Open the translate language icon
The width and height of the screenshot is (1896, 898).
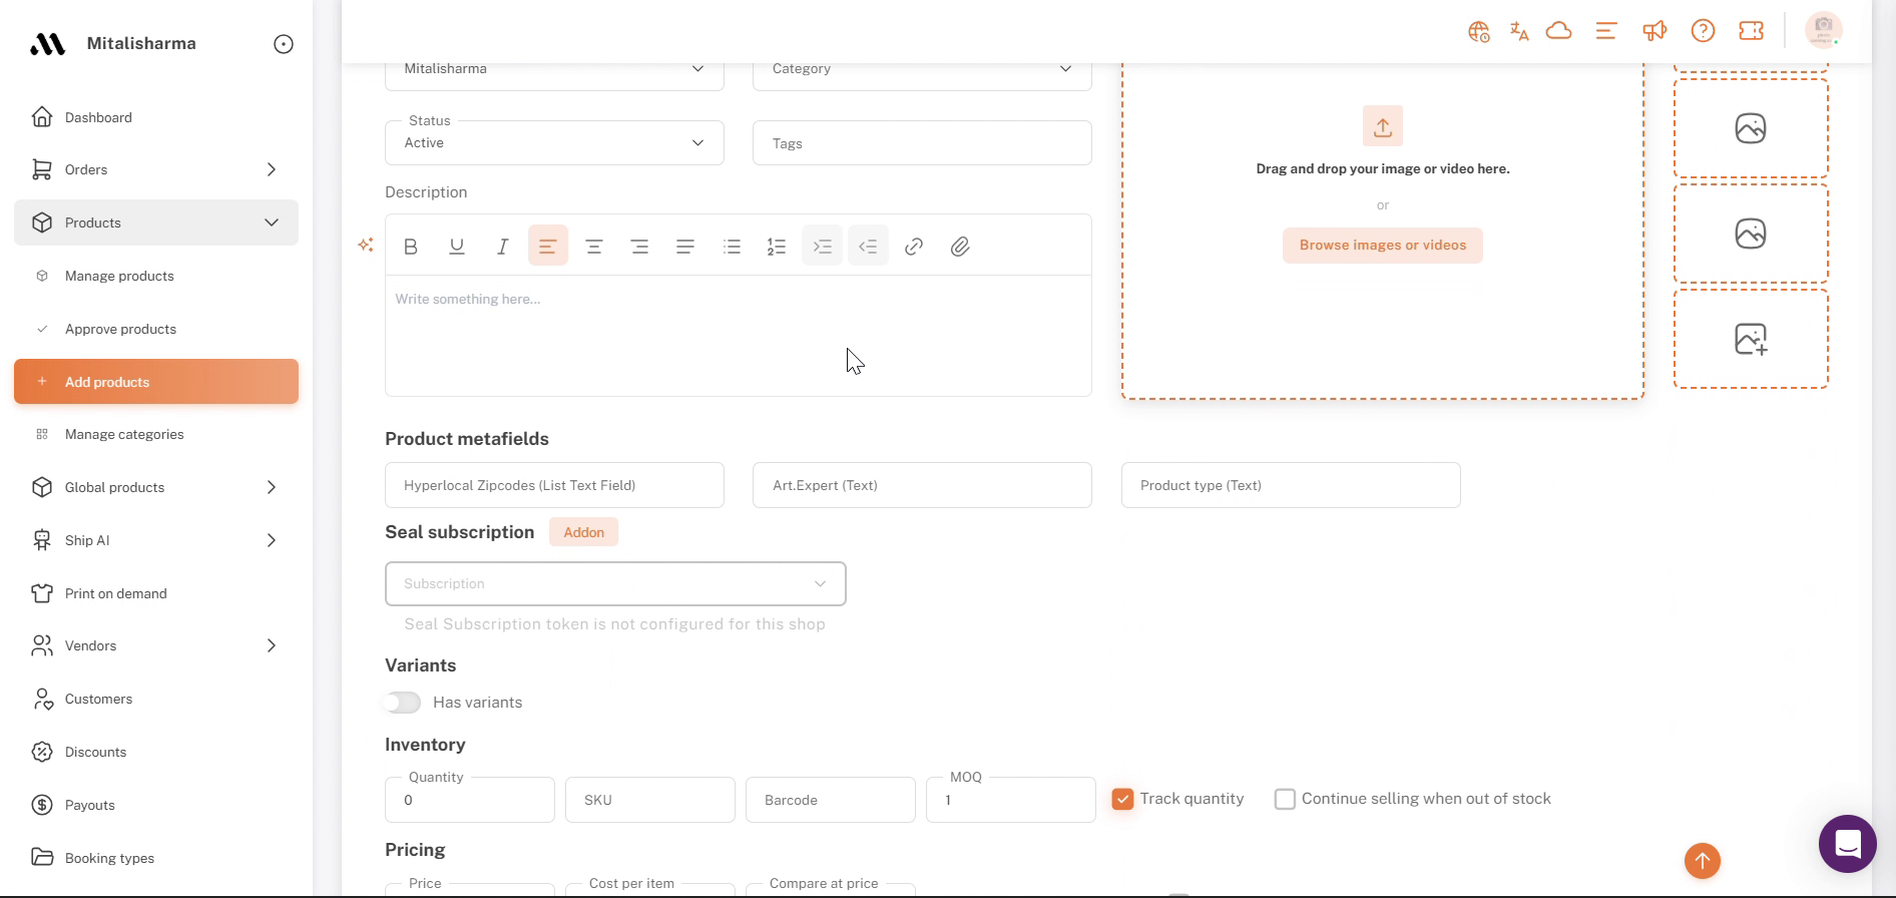[1519, 31]
